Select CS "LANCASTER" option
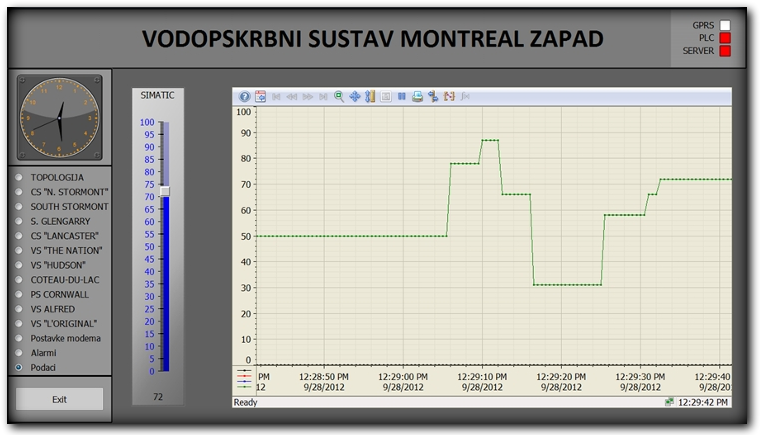The height and width of the screenshot is (435, 760). (19, 236)
